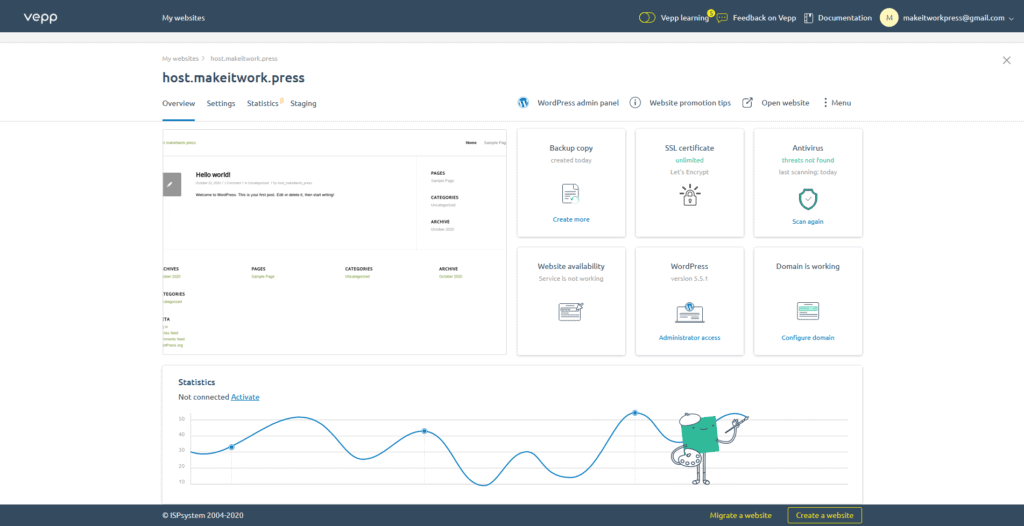Open Website promotion tips

click(690, 103)
